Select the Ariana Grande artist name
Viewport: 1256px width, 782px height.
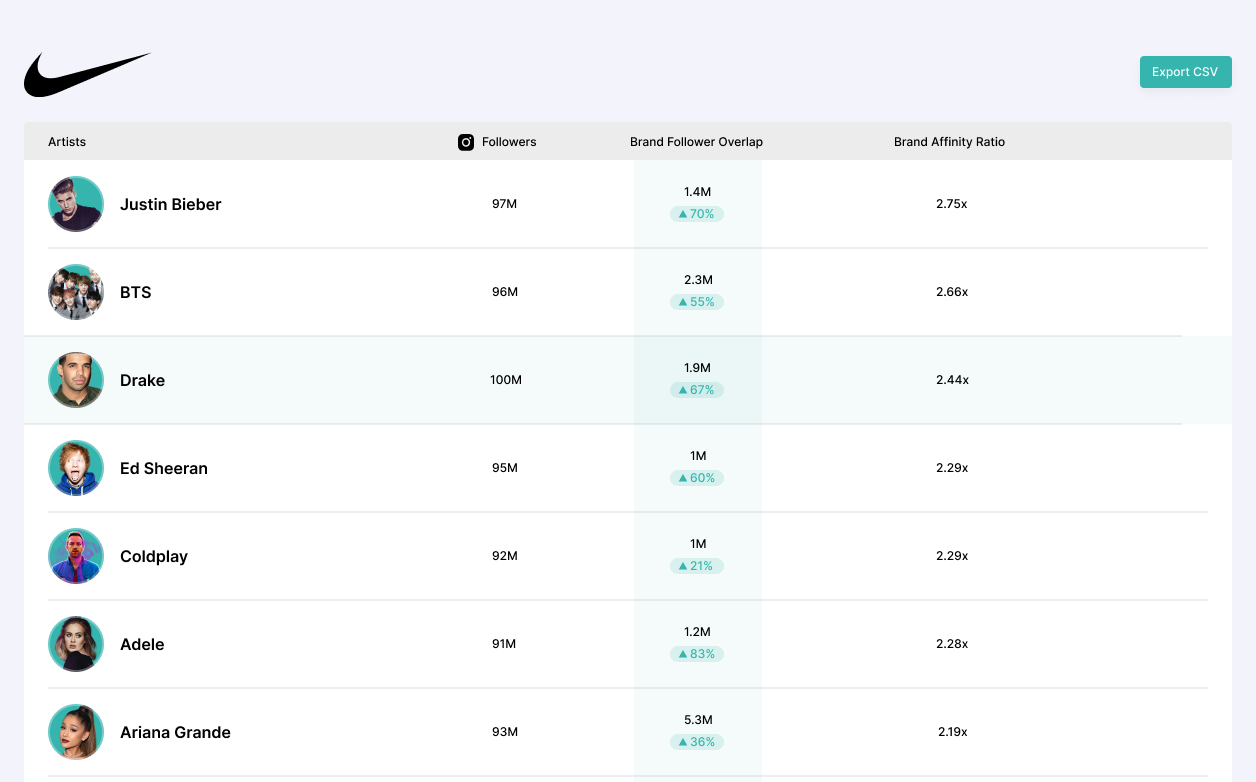[x=175, y=732]
